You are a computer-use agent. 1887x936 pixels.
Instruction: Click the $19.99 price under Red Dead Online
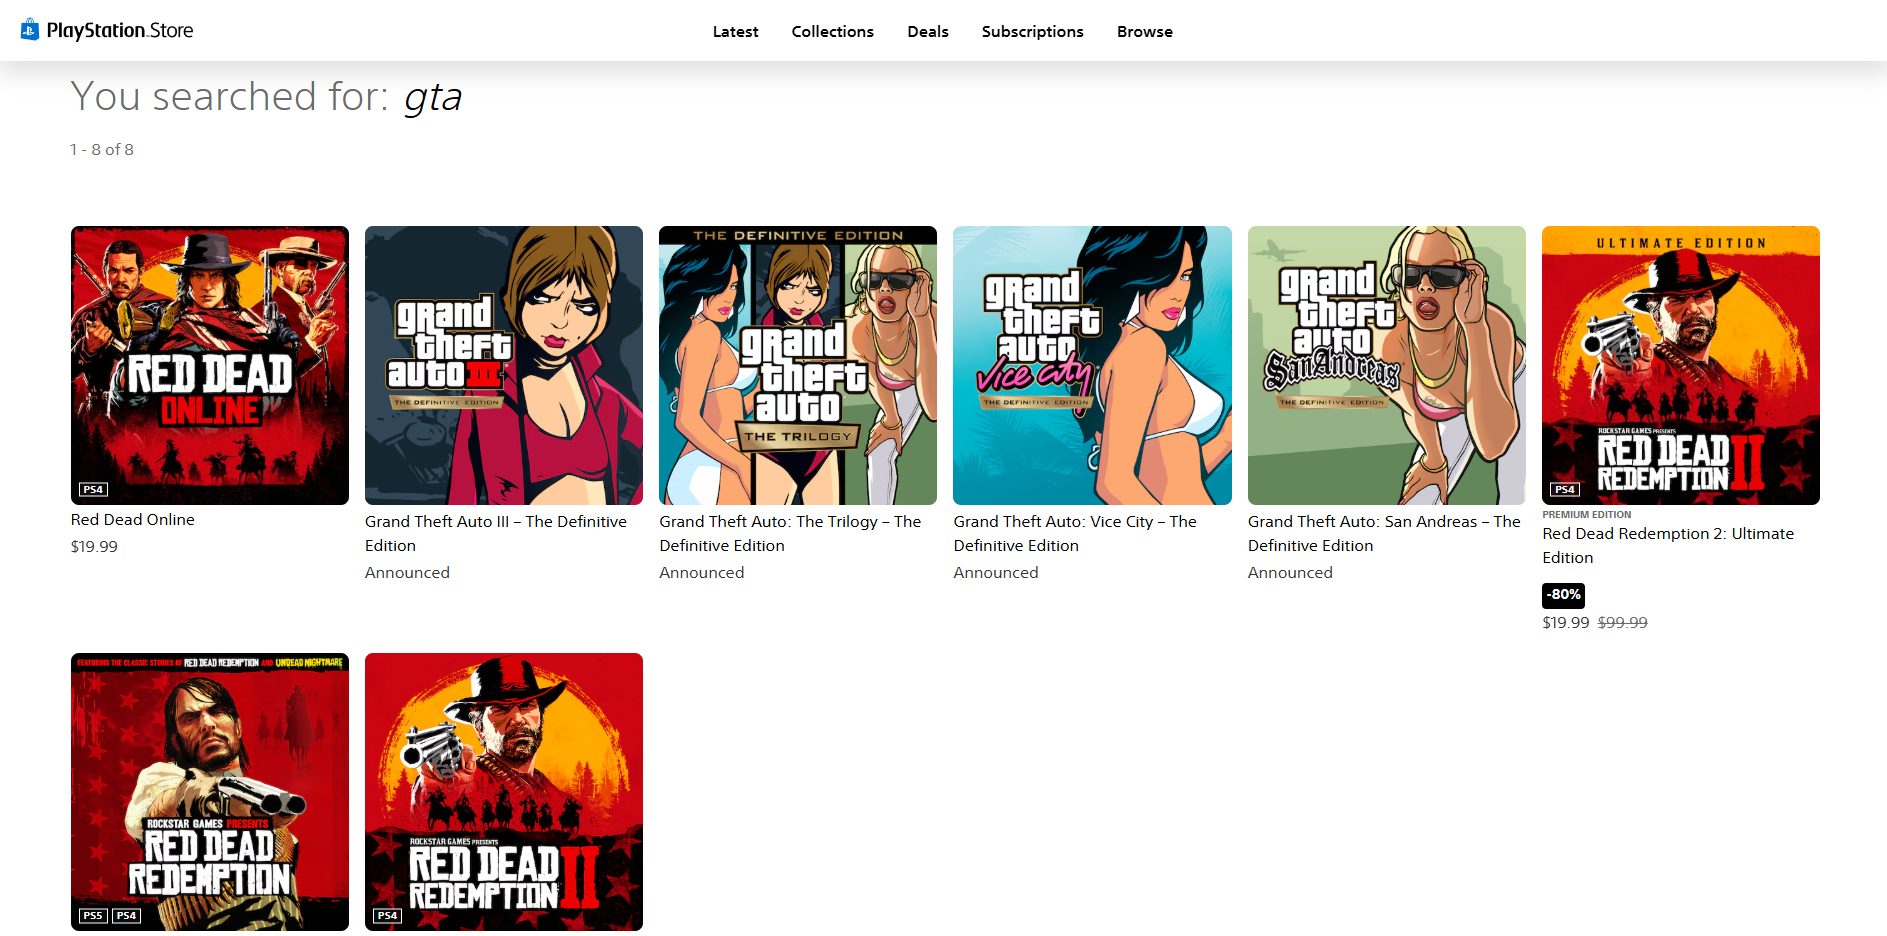[x=94, y=547]
